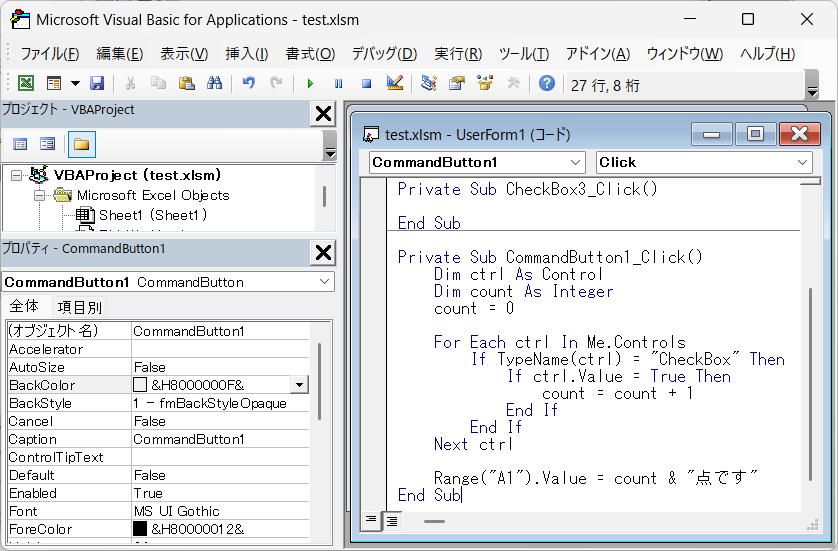
Task: Click the Break pause icon
Action: click(x=338, y=83)
